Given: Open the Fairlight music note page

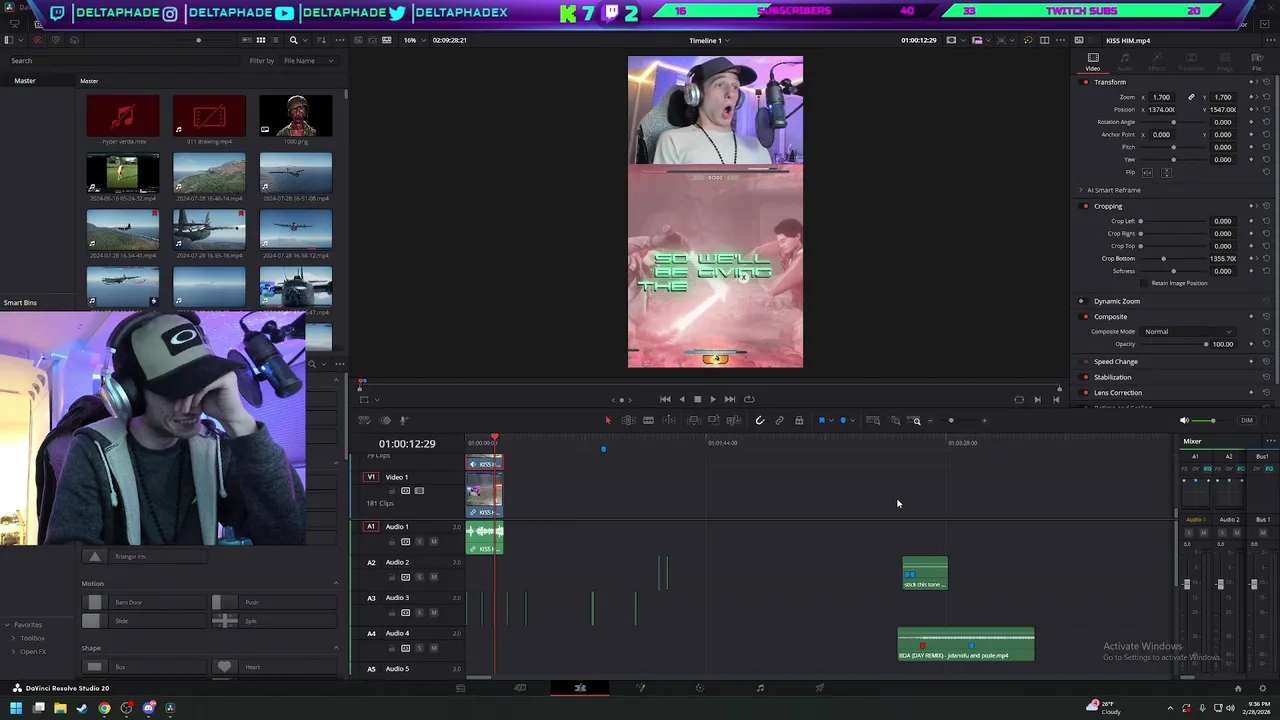Looking at the screenshot, I should (x=760, y=688).
